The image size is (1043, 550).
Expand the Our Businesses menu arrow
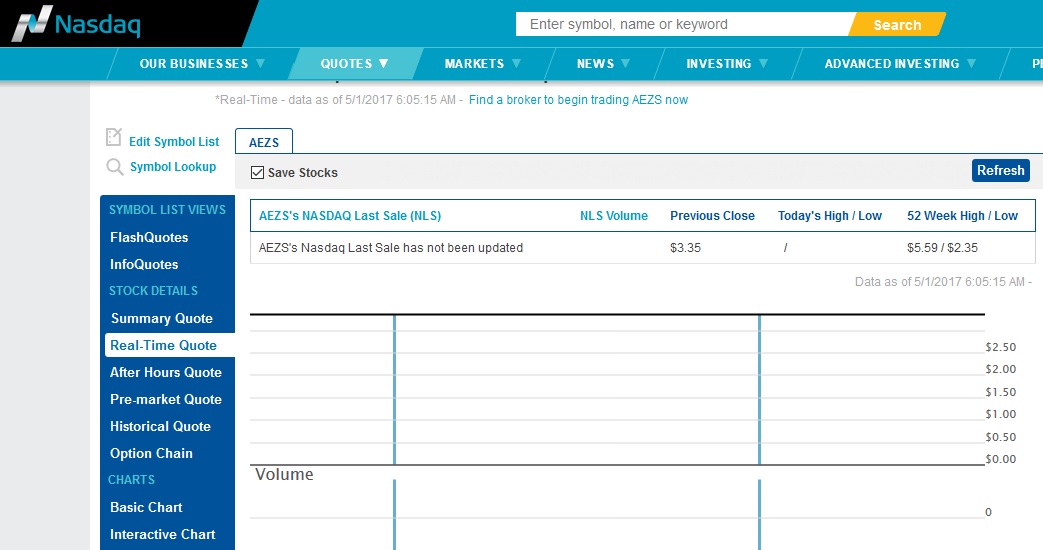click(x=260, y=63)
